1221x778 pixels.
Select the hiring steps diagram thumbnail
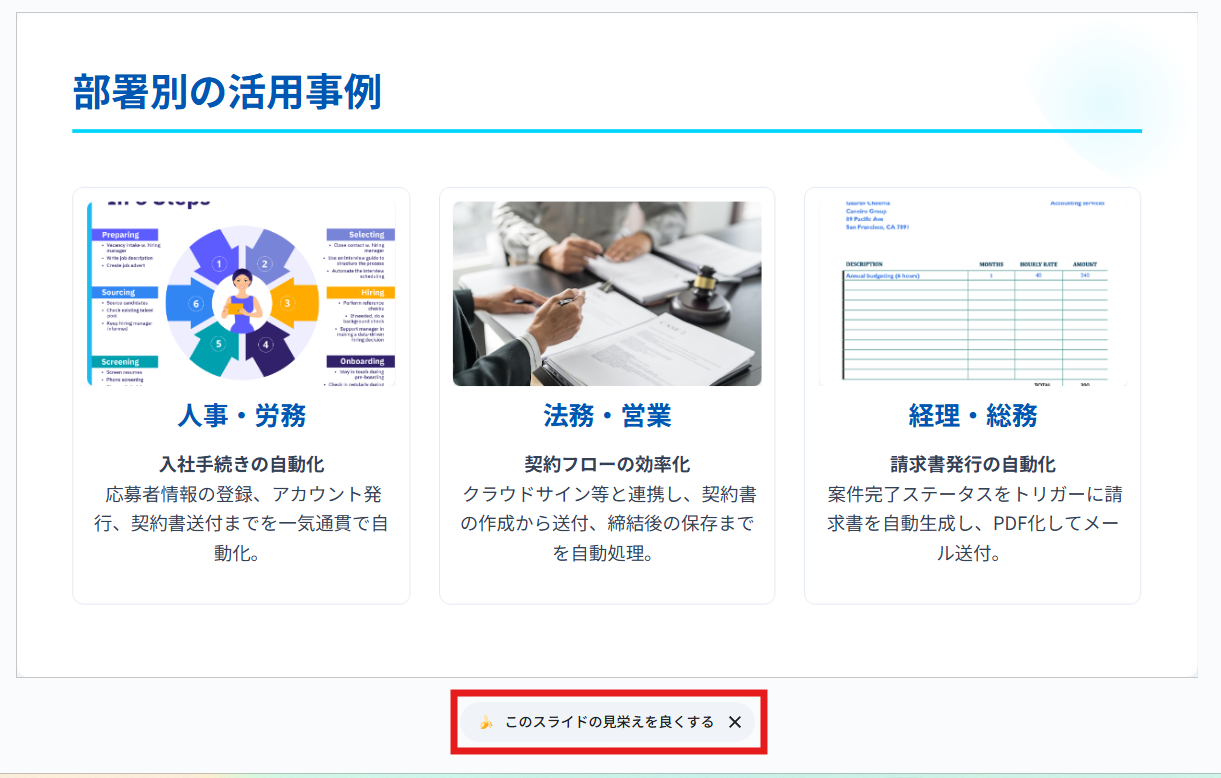click(242, 294)
